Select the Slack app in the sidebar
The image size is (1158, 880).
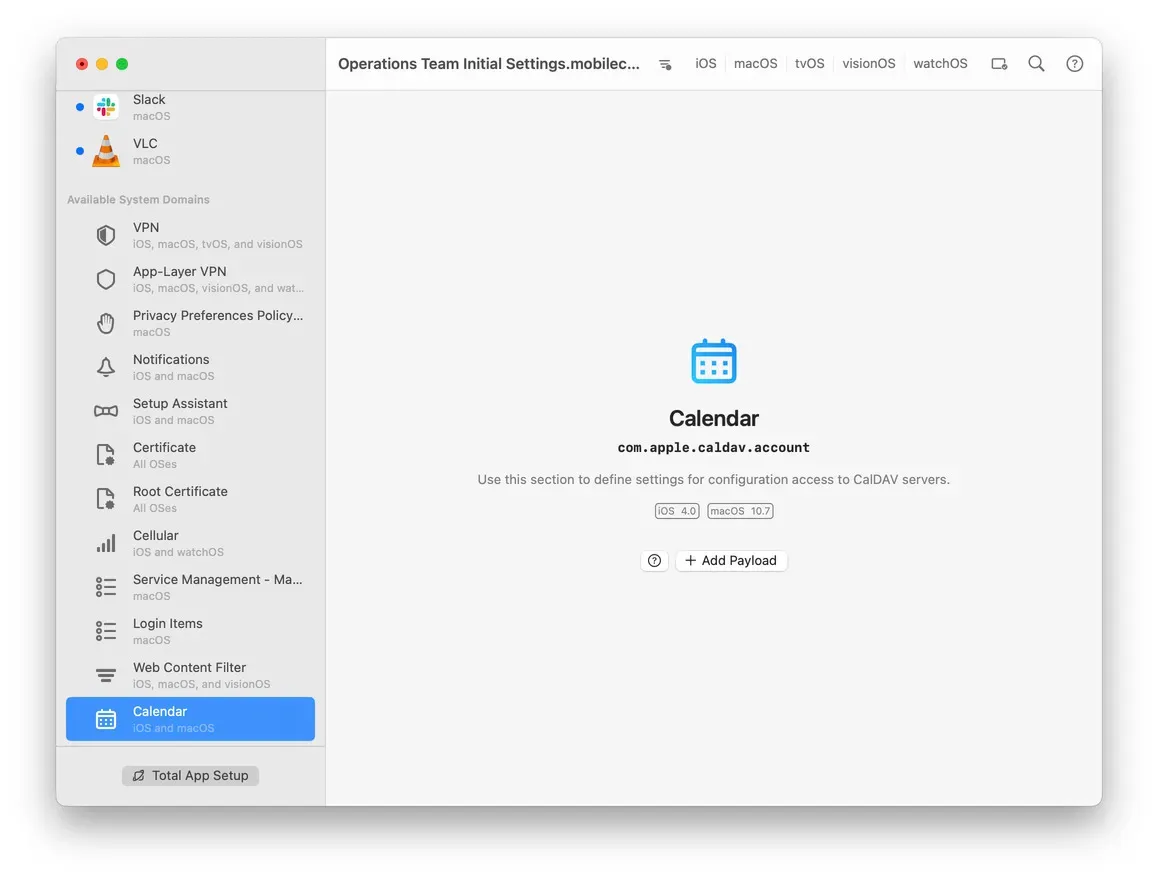[x=149, y=106]
